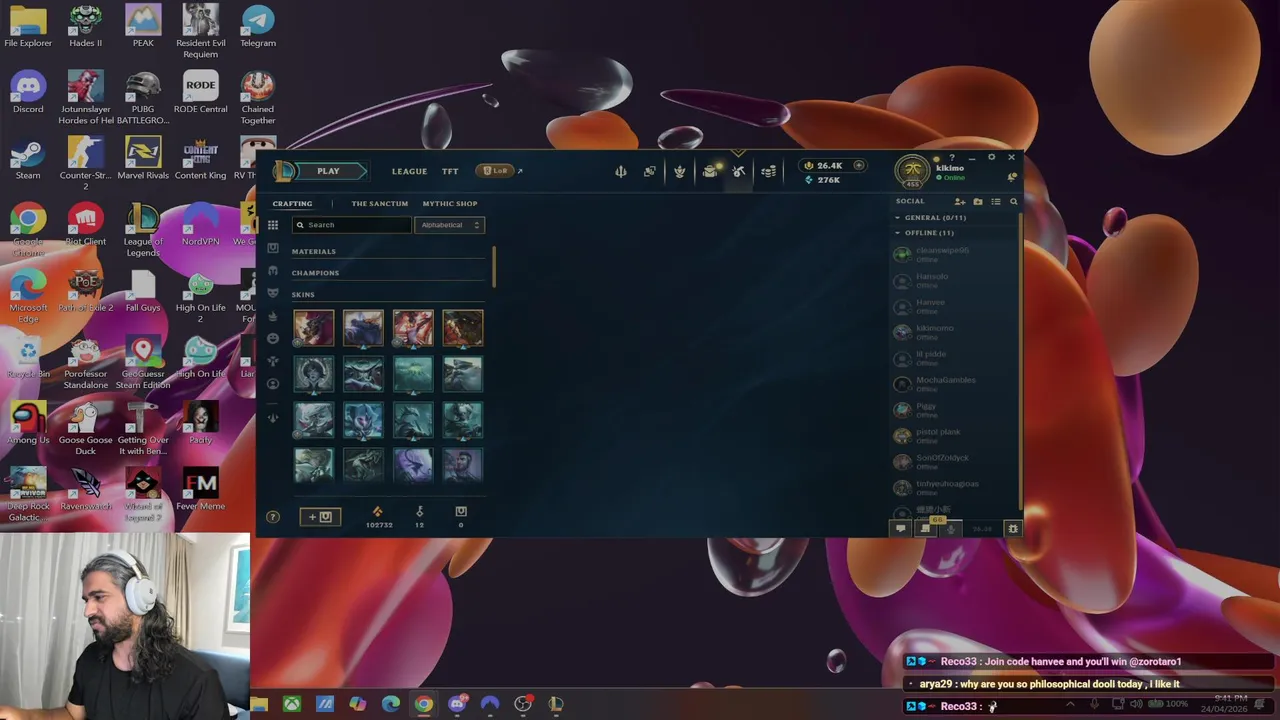
Task: Click the orange essence icon showing 102732
Action: coord(378,512)
